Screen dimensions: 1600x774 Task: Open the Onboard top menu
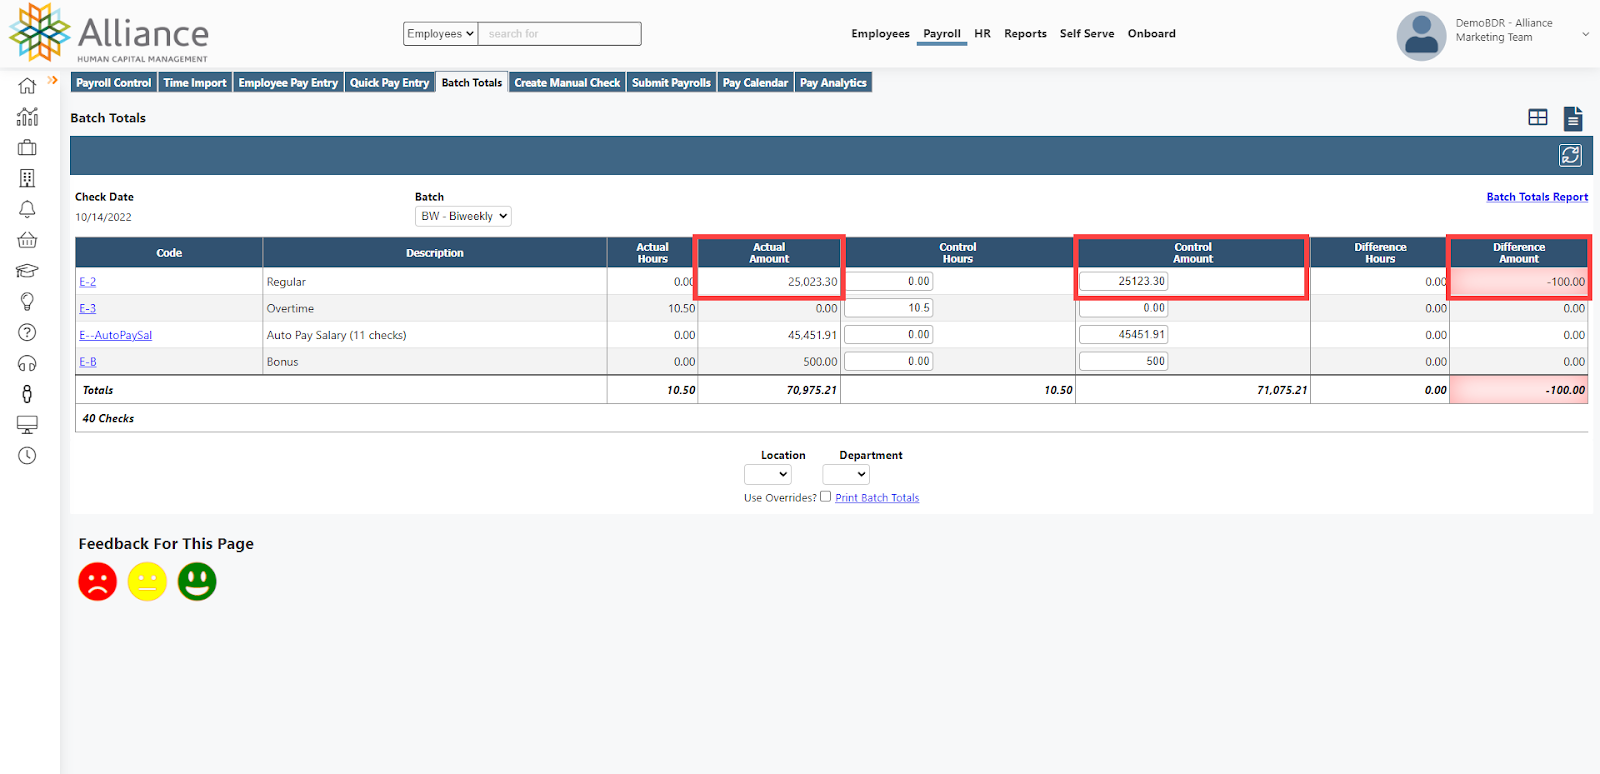[x=1152, y=34]
